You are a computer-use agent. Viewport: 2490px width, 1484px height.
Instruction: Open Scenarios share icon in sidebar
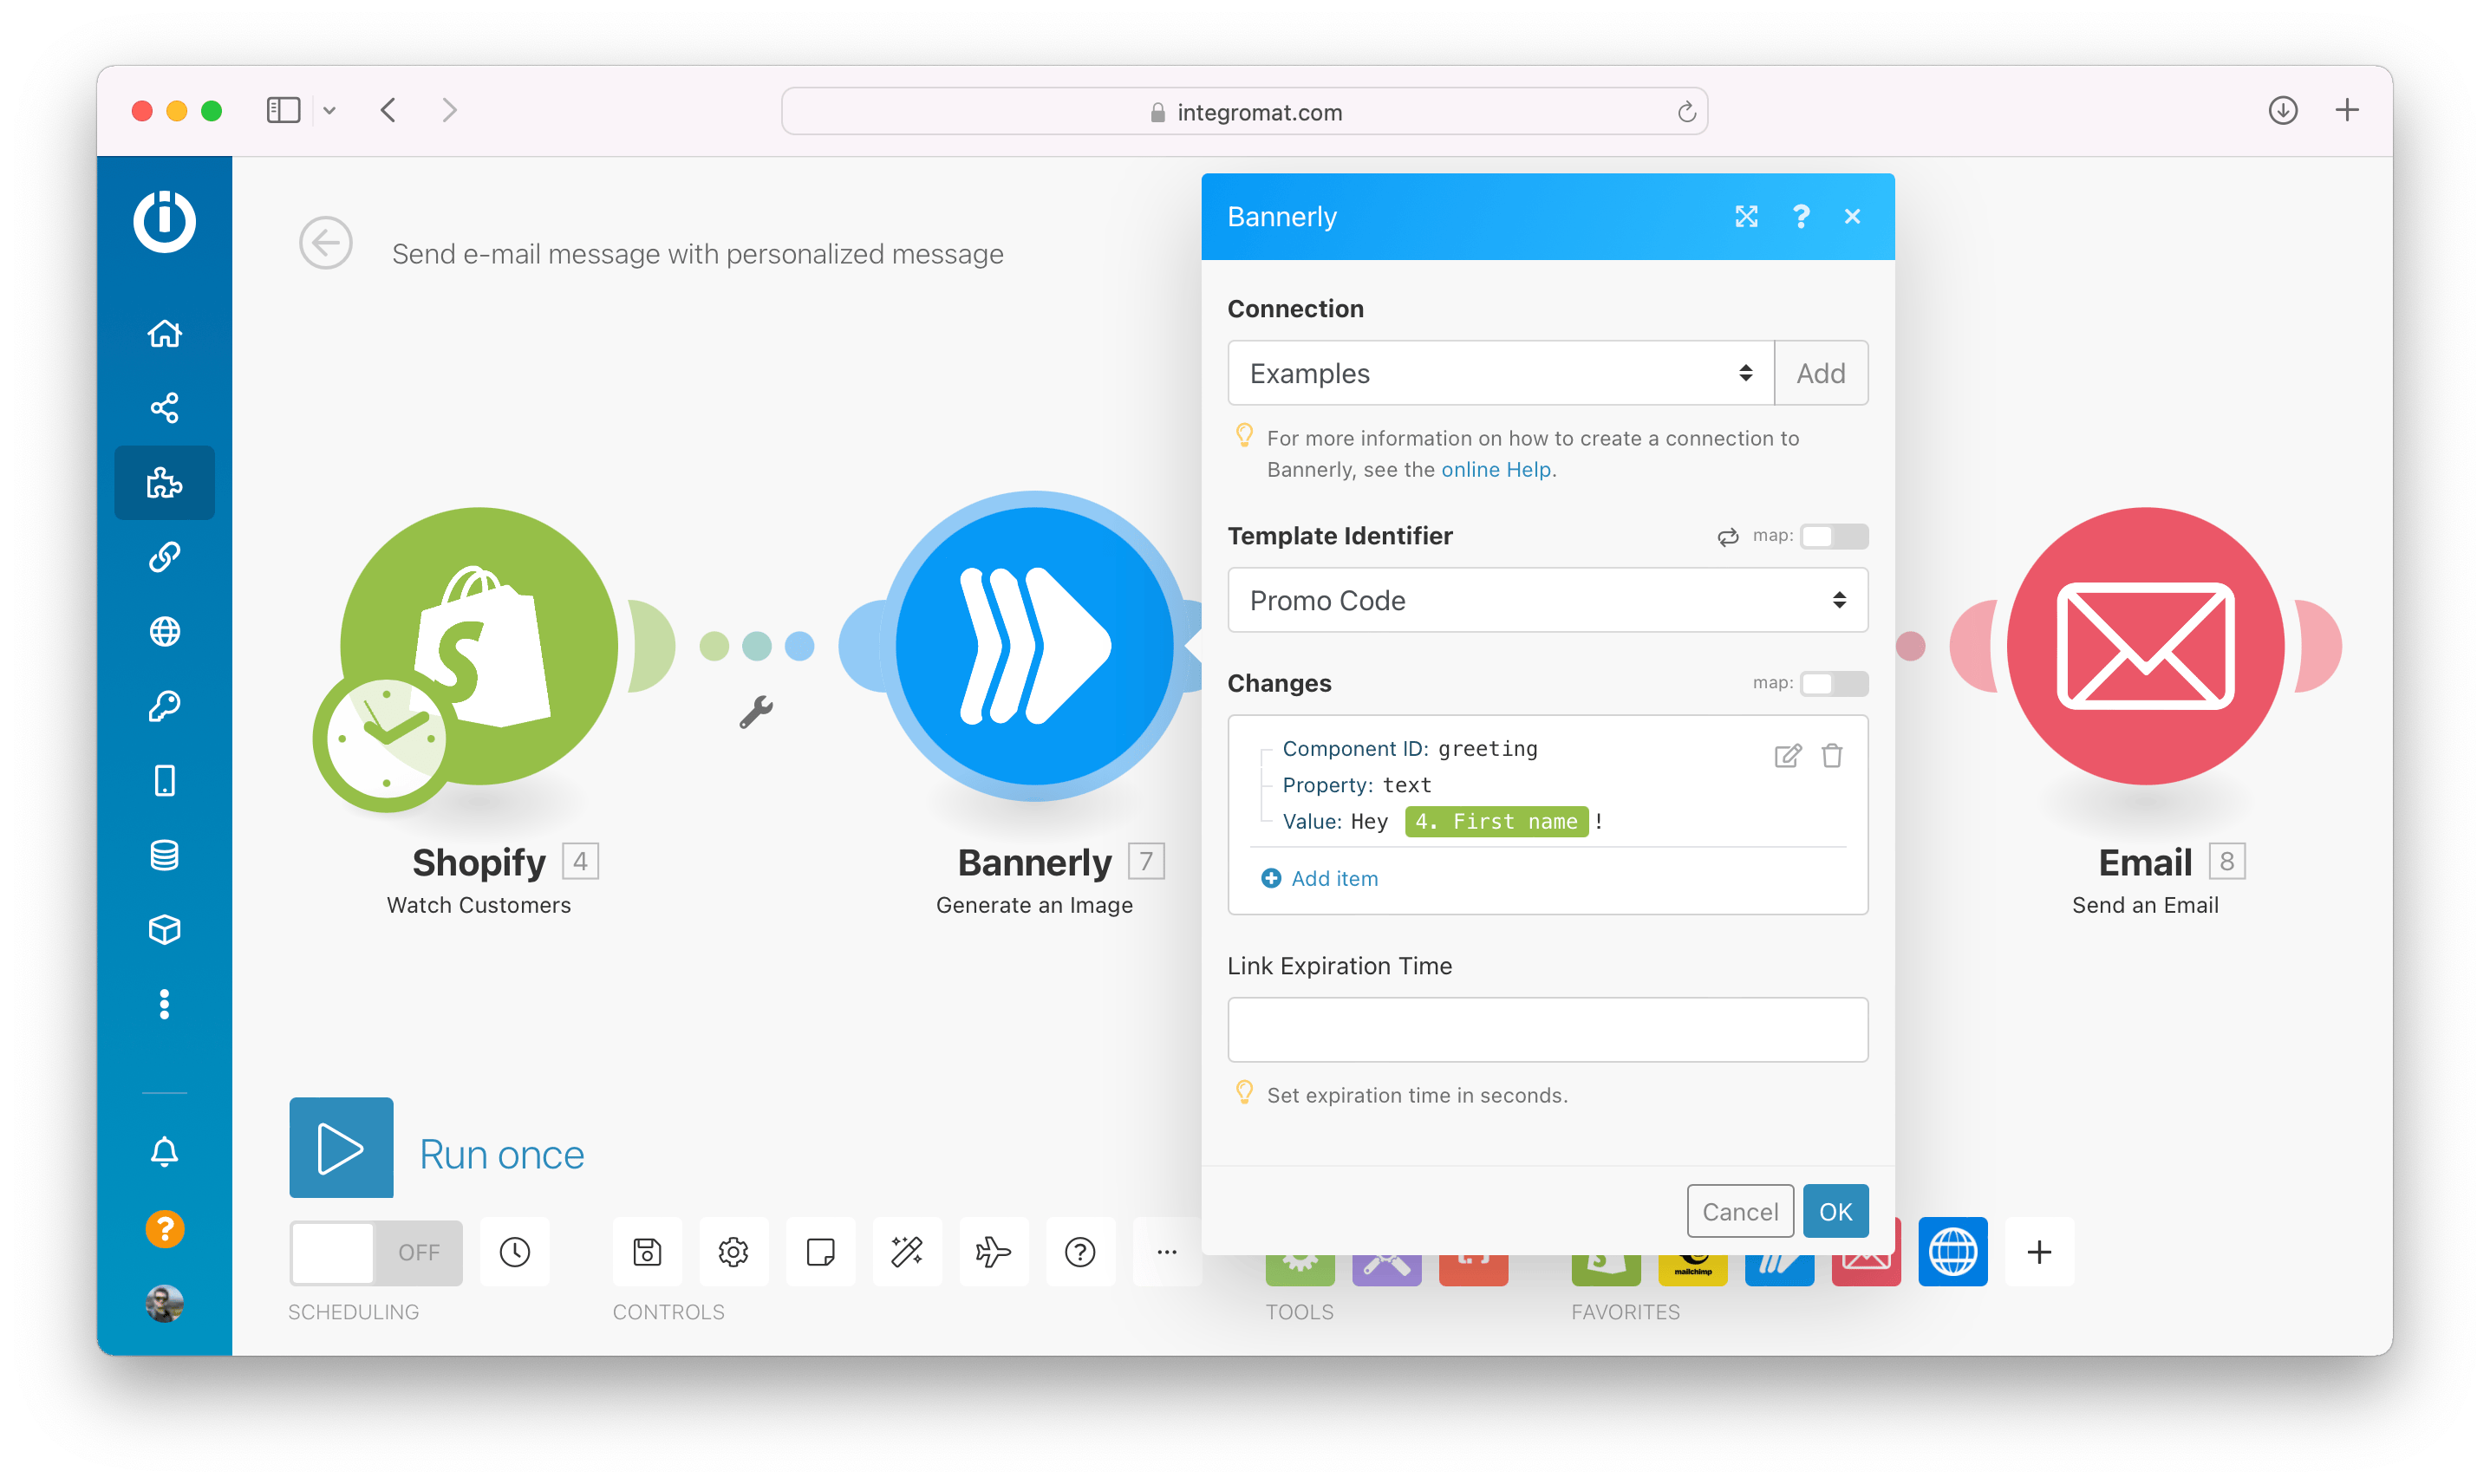tap(164, 407)
